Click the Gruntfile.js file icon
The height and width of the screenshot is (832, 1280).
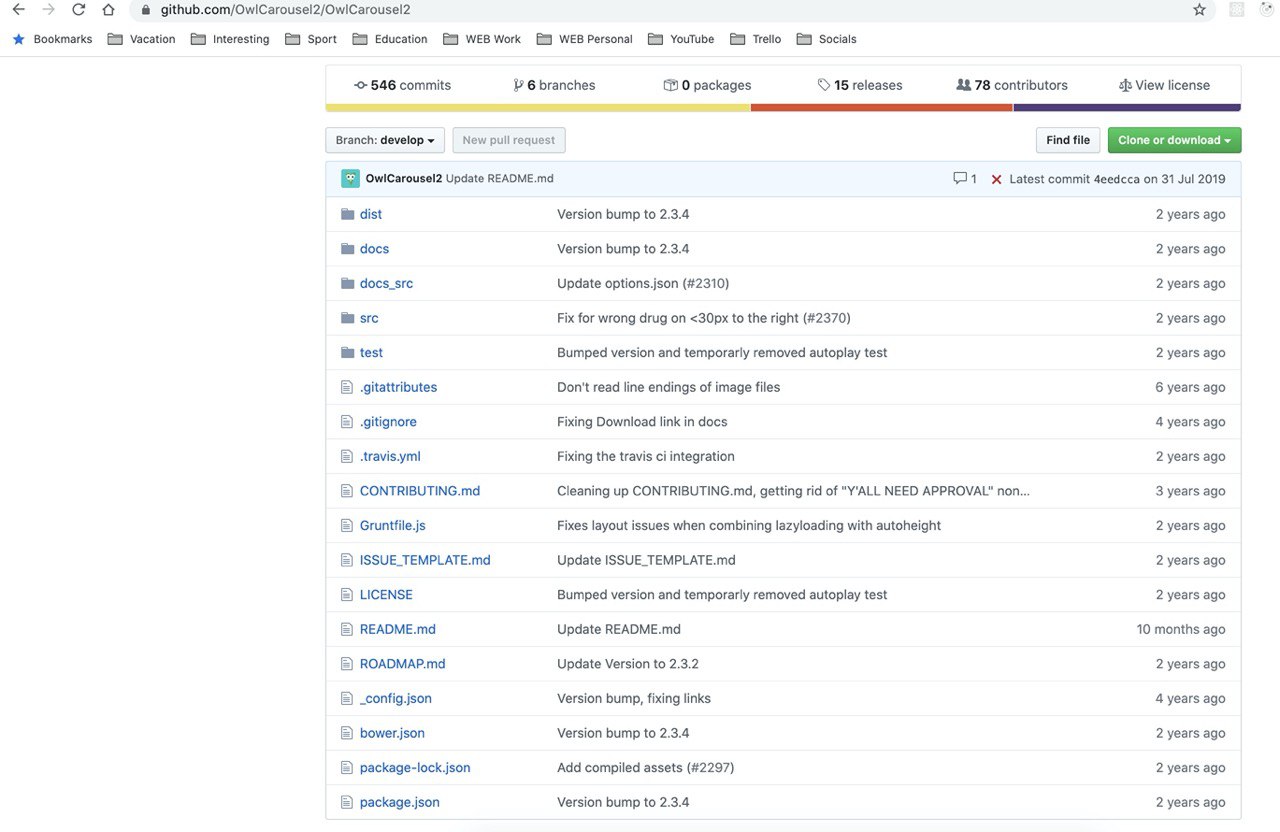tap(347, 526)
